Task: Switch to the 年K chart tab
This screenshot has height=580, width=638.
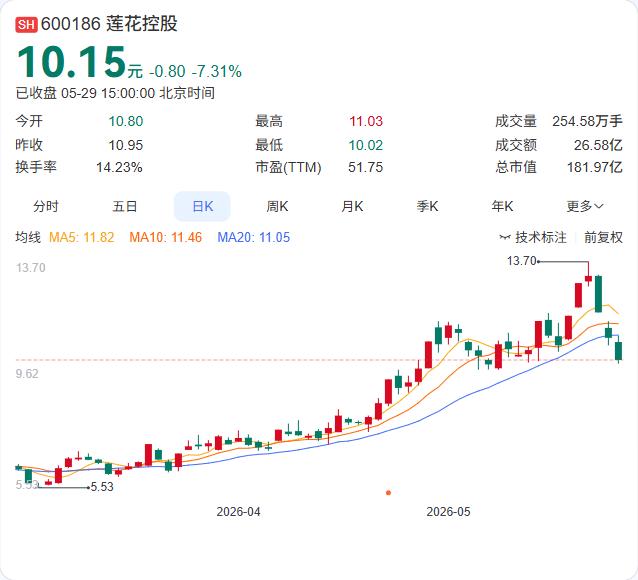Action: coord(502,206)
